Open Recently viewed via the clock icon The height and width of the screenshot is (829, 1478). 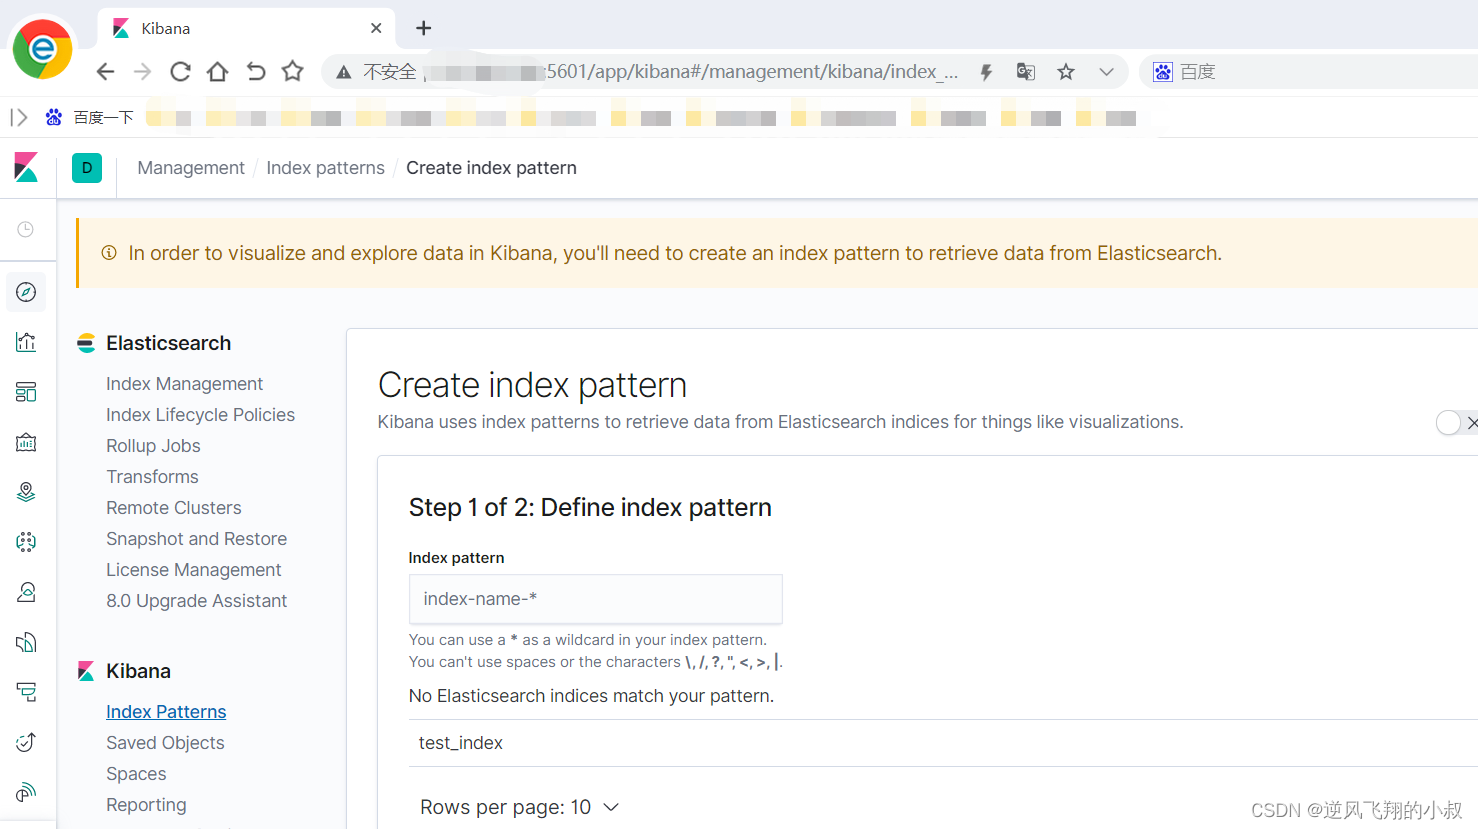(x=26, y=229)
